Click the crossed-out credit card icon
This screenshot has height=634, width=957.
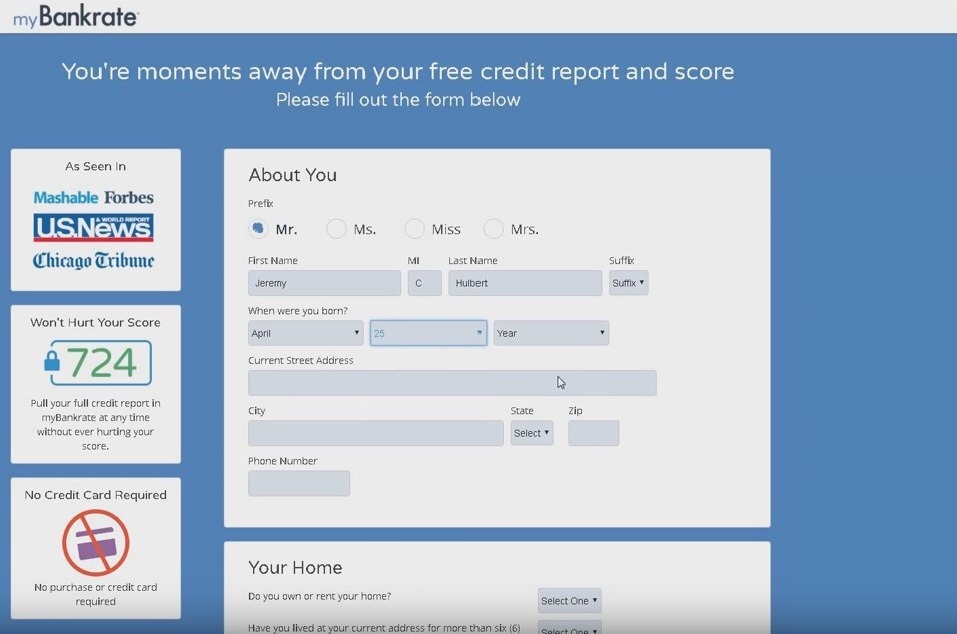pyautogui.click(x=95, y=542)
